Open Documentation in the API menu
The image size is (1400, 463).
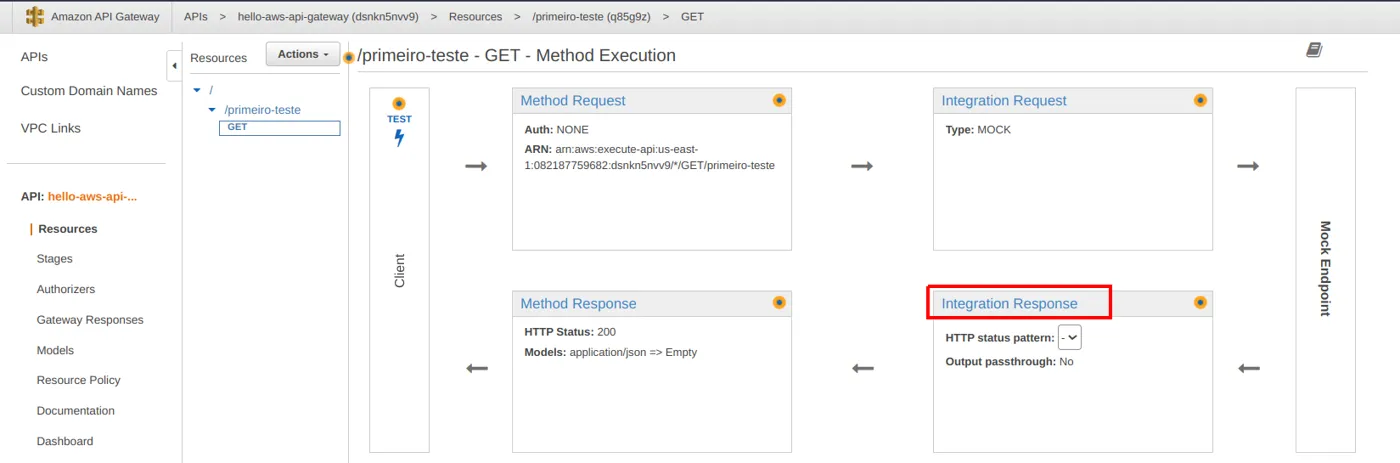click(76, 411)
